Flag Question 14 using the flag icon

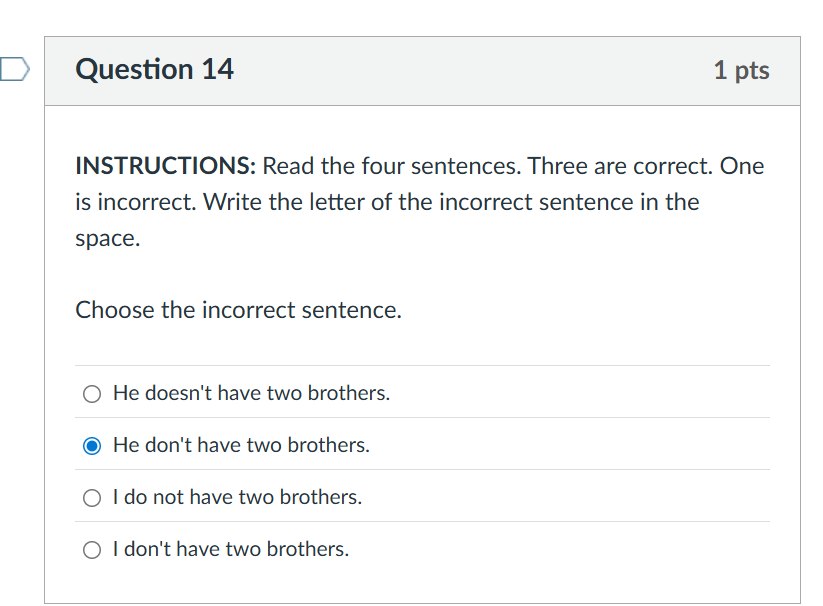14,69
